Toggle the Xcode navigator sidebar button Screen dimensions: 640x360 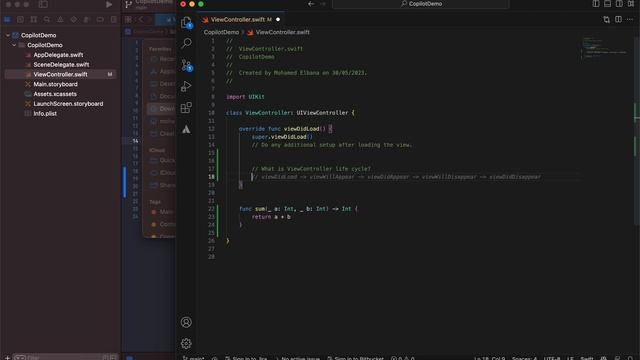point(43,4)
